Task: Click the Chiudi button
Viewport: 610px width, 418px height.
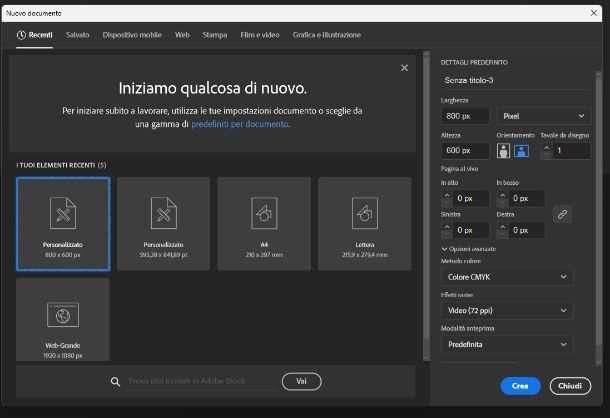Action: [x=570, y=386]
